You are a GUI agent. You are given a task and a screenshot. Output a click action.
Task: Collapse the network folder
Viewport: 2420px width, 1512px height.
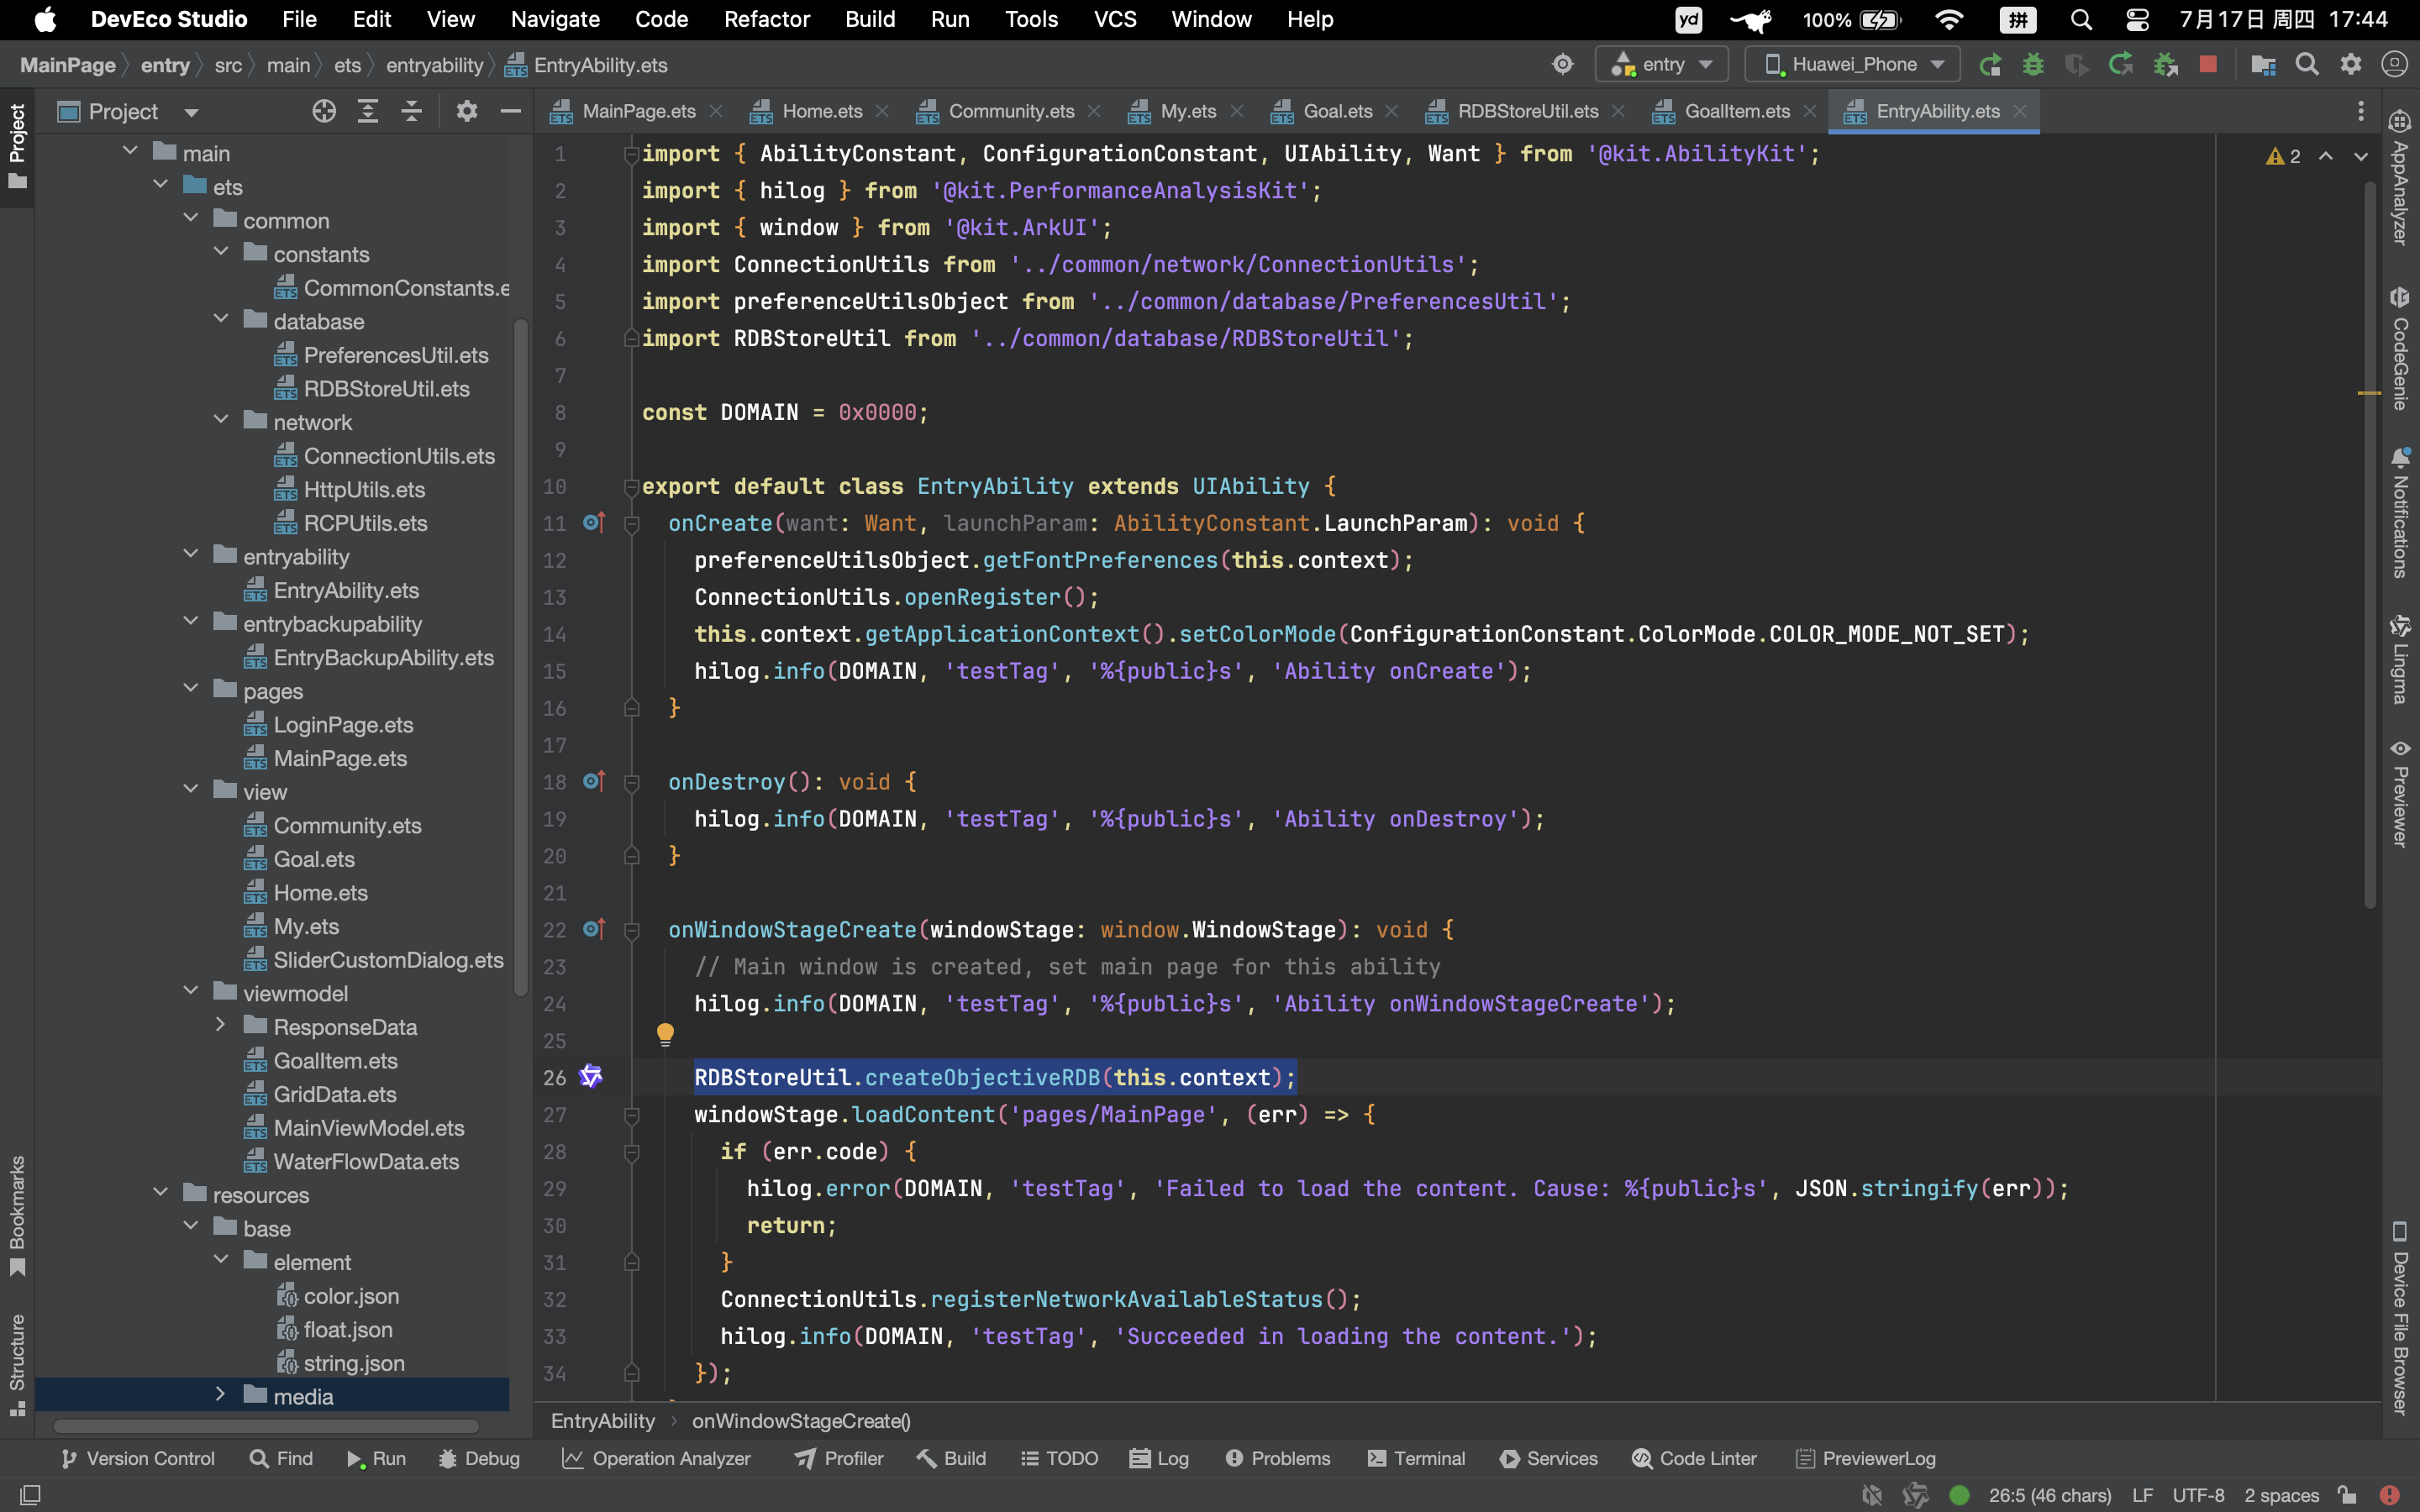pos(221,421)
